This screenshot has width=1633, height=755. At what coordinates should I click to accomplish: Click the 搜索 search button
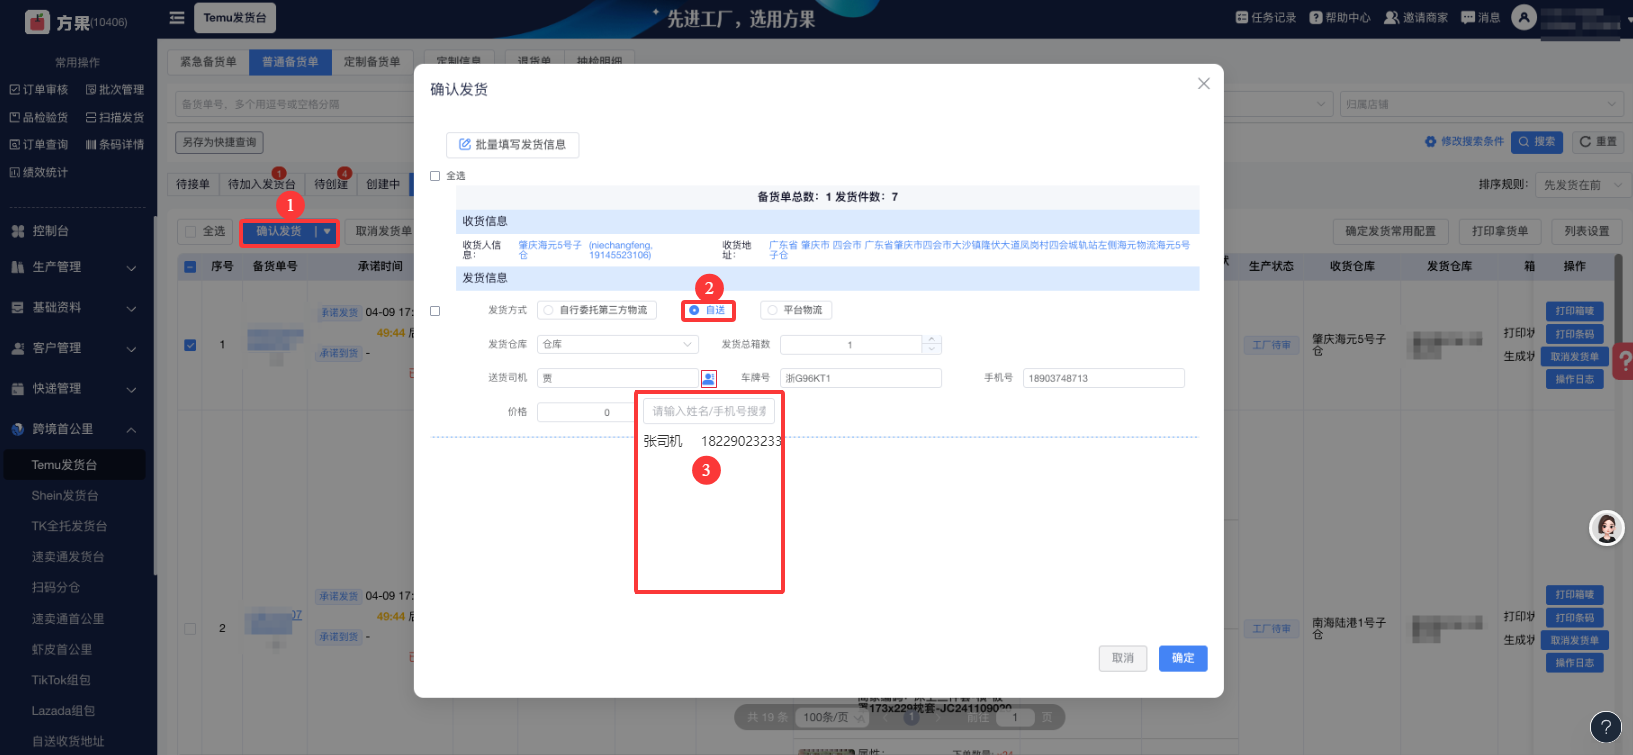[1537, 142]
